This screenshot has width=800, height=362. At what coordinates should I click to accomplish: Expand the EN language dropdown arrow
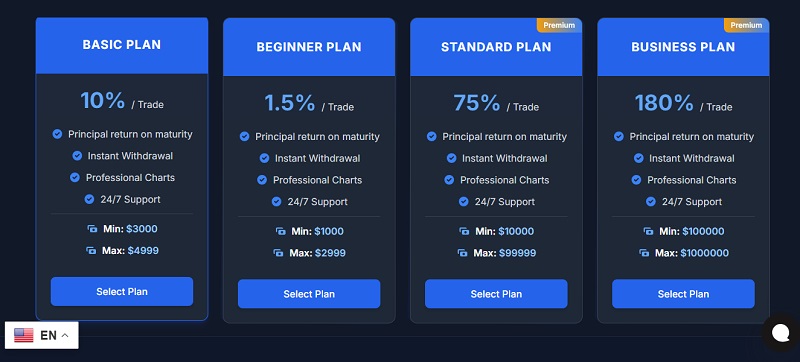coord(65,335)
